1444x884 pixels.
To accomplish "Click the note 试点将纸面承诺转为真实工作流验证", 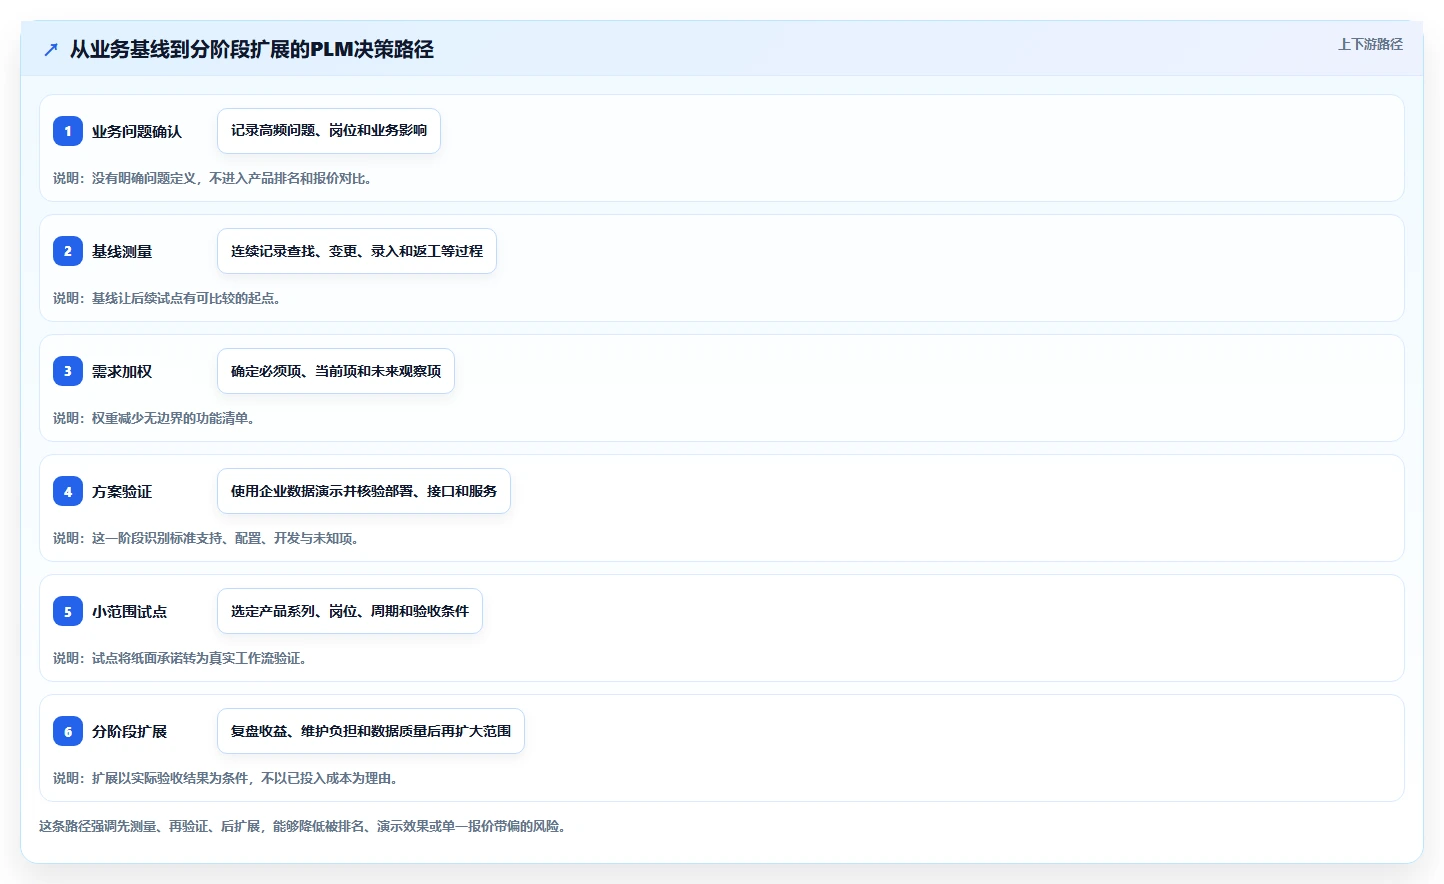I will [x=181, y=658].
